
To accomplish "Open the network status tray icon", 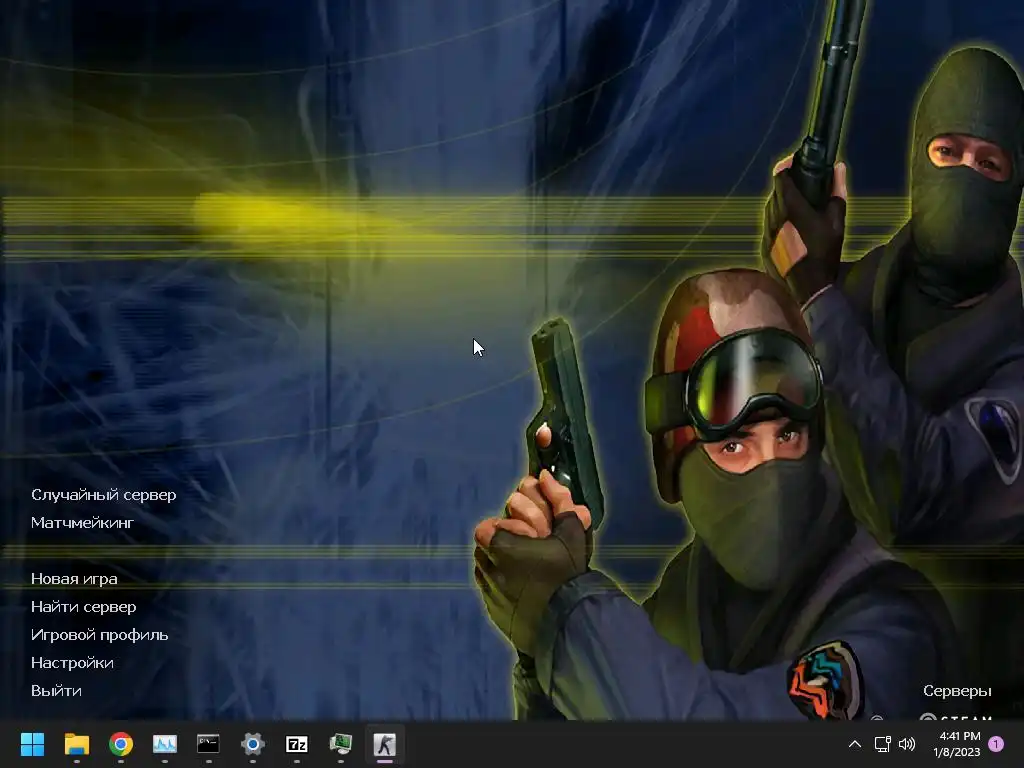I will pyautogui.click(x=882, y=744).
